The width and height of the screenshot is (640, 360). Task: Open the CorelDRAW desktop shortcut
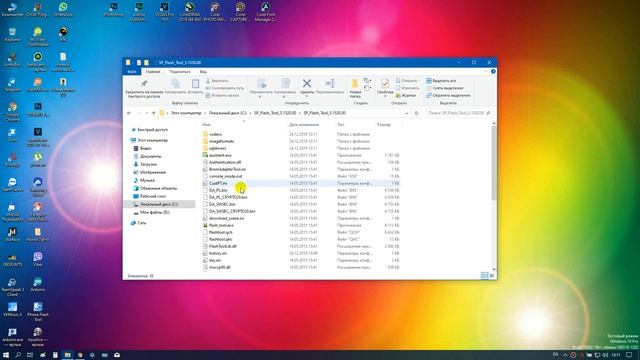point(189,11)
